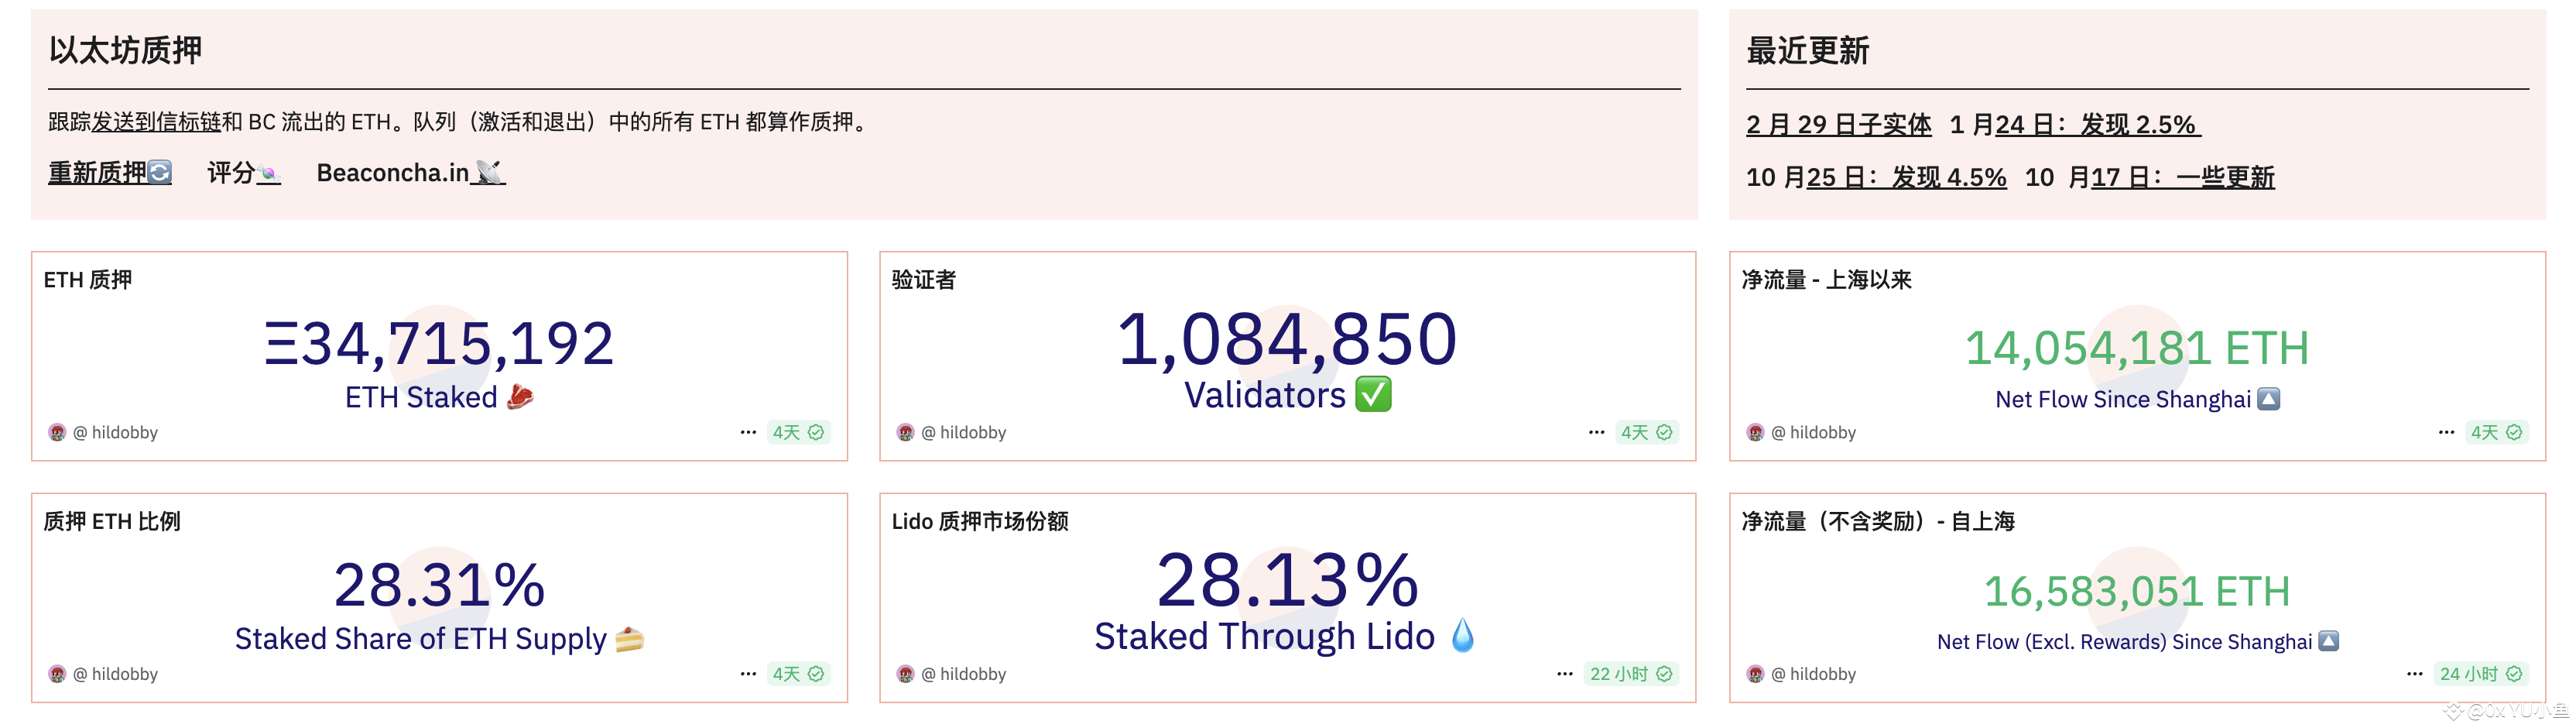The image size is (2576, 728).
Task: Click the steak emoji after ETH Staked
Action: coord(520,396)
